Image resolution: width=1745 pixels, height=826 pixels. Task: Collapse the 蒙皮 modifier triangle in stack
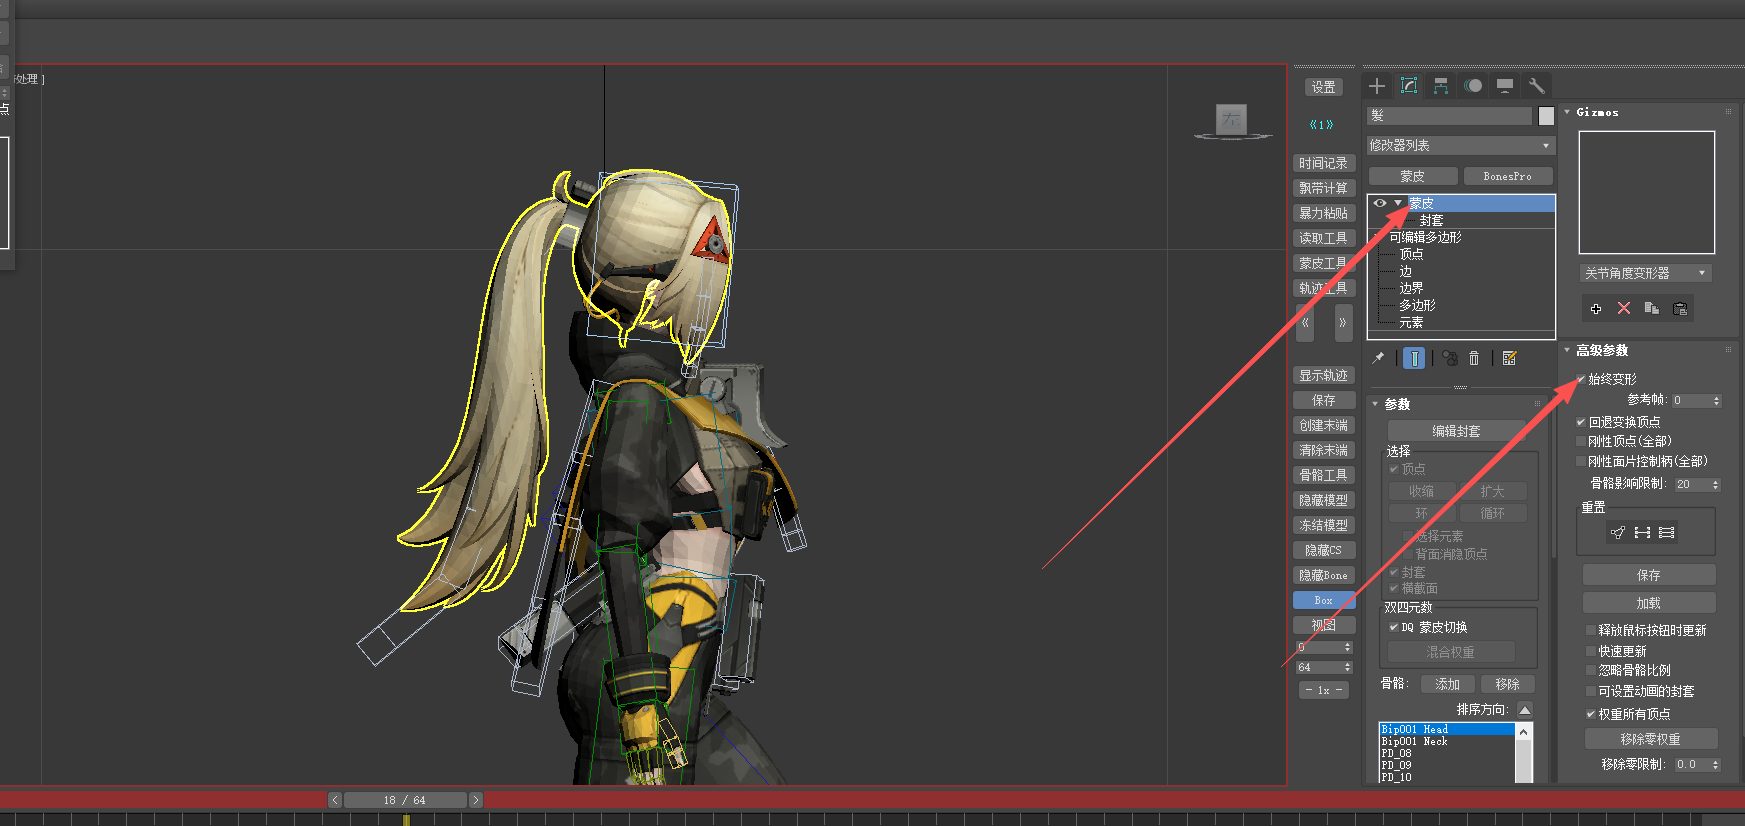coord(1398,203)
